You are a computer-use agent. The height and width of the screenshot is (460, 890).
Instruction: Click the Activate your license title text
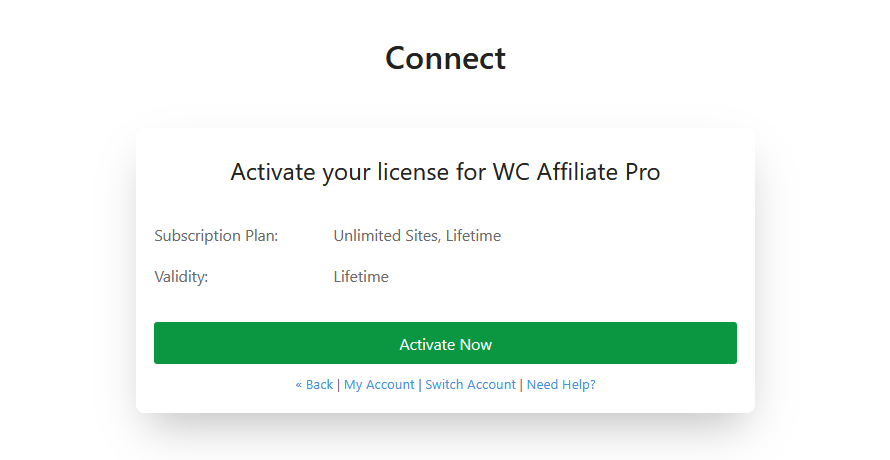(x=445, y=172)
